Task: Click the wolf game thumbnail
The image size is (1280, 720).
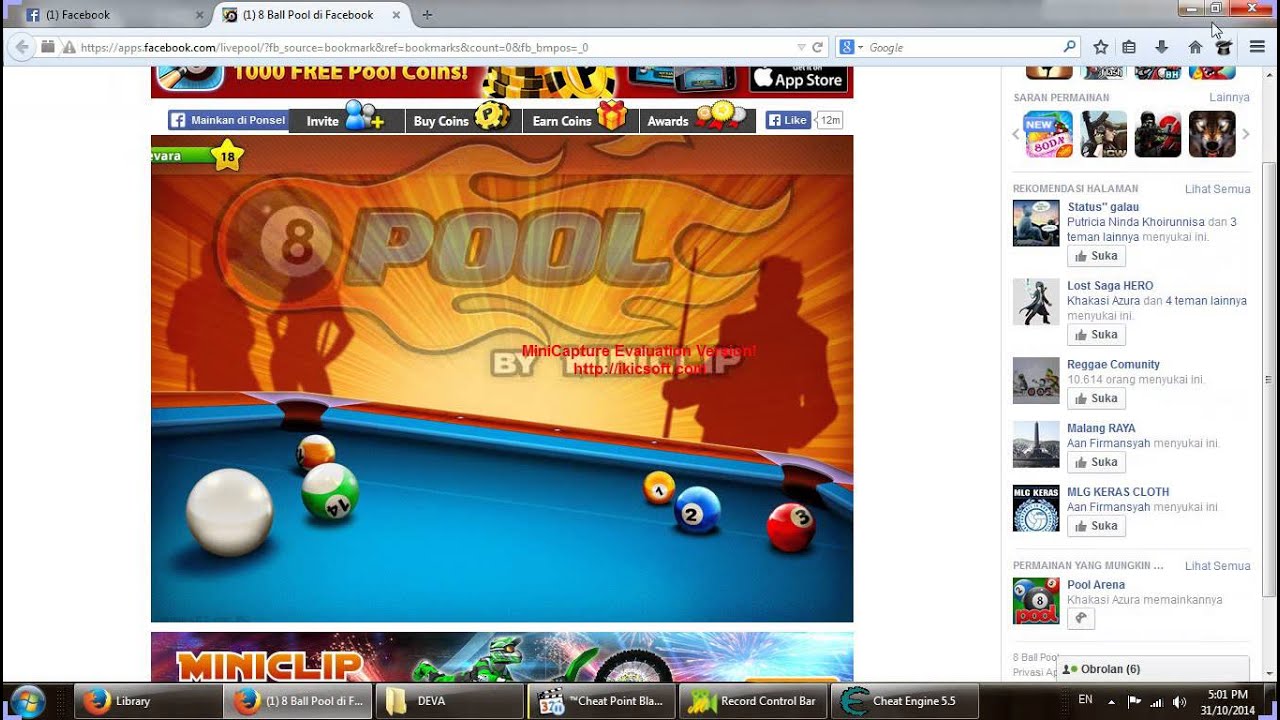Action: (x=1211, y=134)
